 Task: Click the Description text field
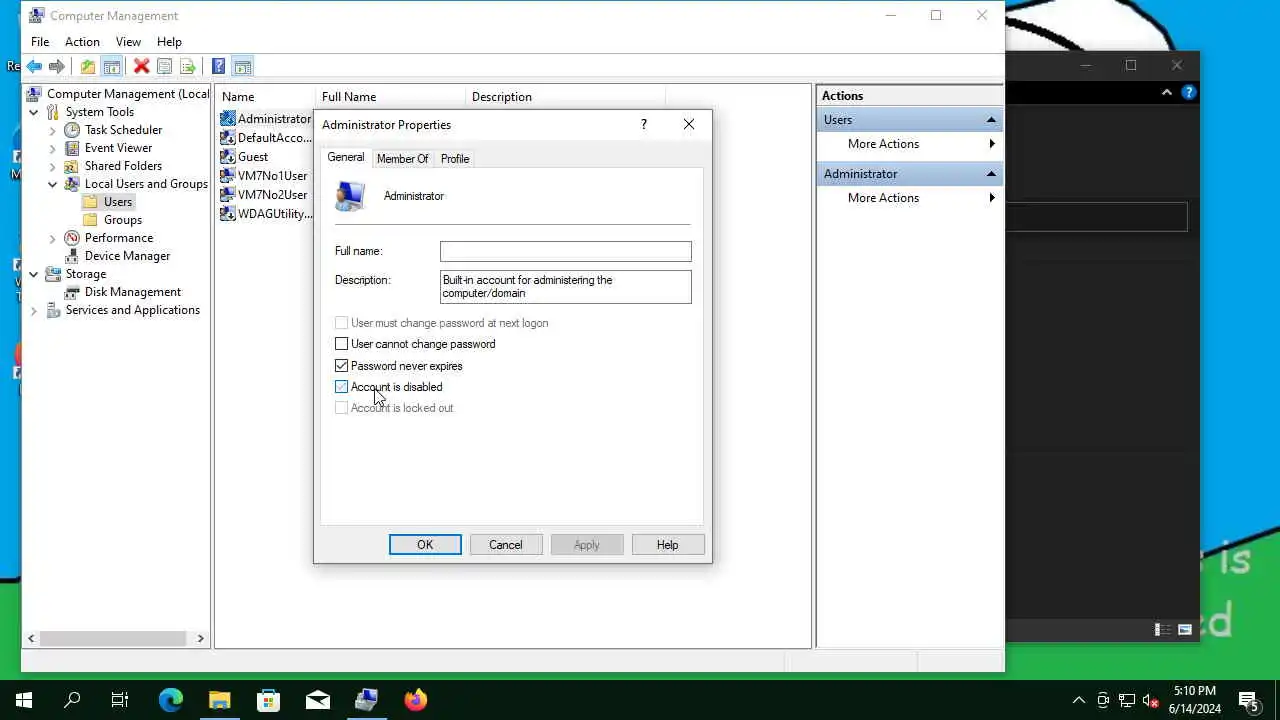pyautogui.click(x=566, y=287)
